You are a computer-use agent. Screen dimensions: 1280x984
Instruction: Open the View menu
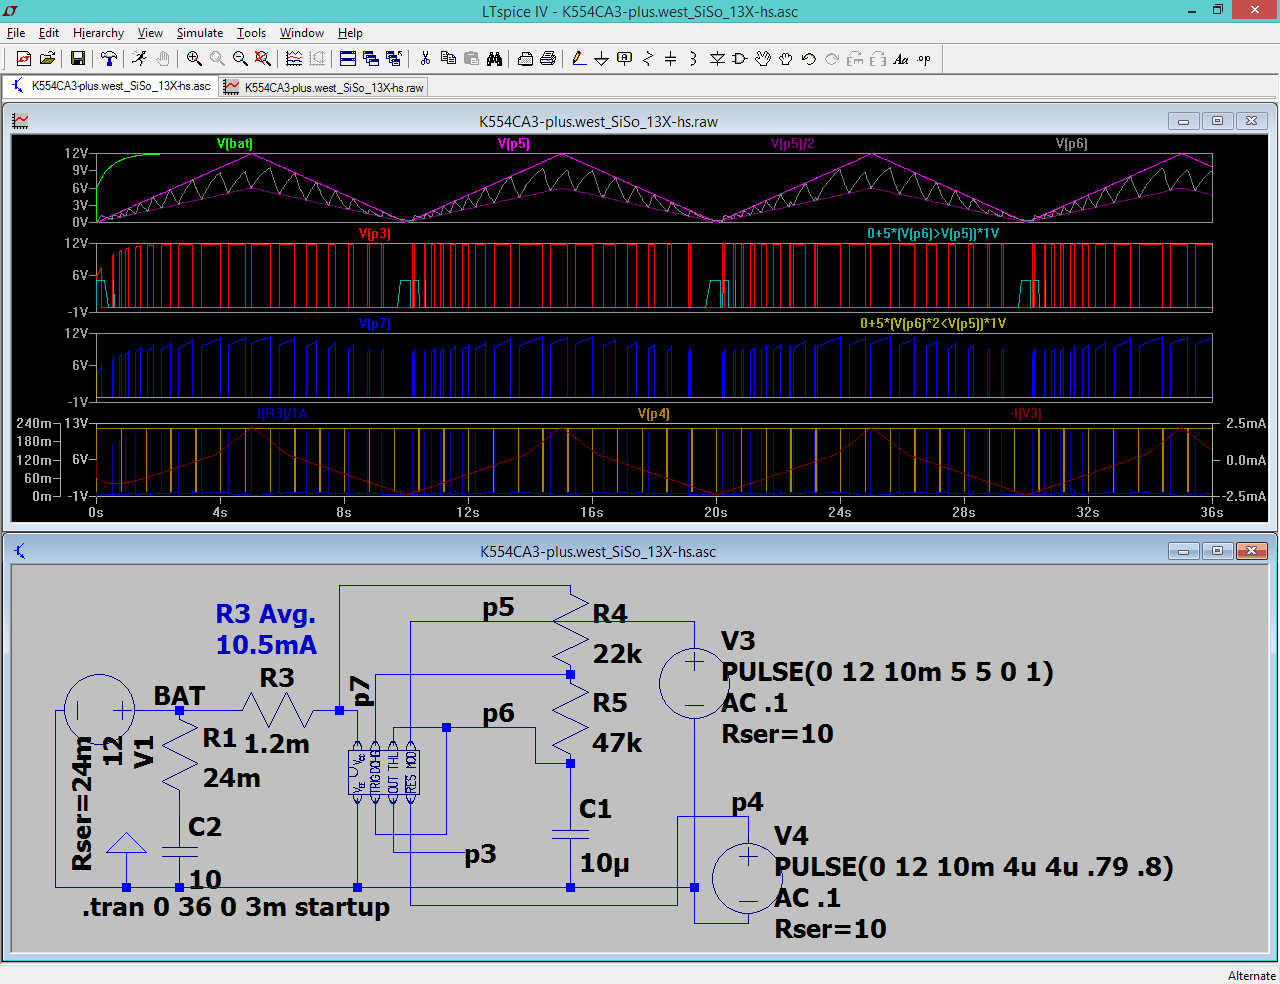pyautogui.click(x=150, y=33)
